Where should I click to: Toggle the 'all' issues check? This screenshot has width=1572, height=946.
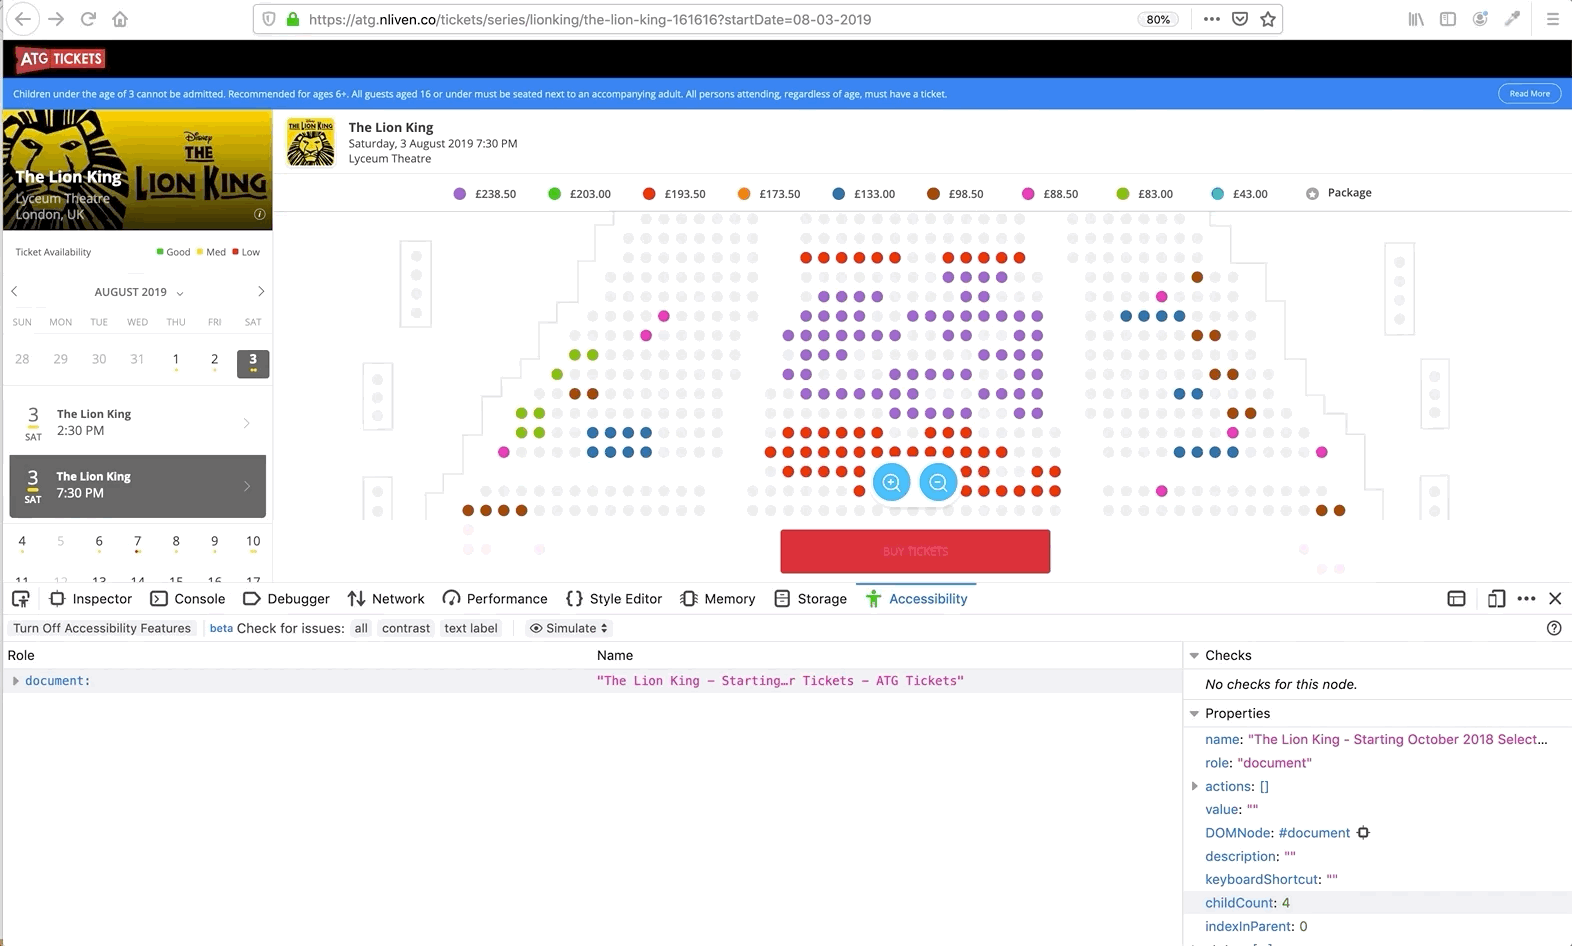pos(361,628)
